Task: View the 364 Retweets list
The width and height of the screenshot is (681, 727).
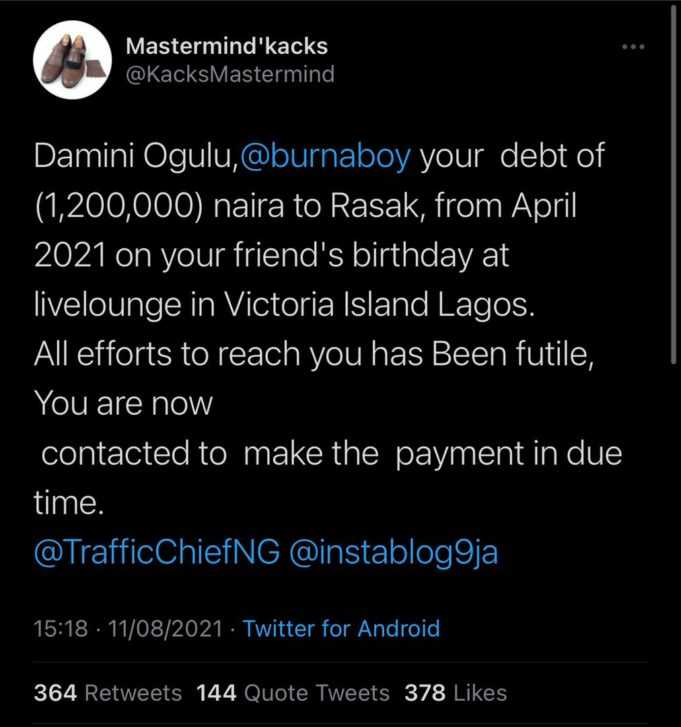Action: [108, 692]
